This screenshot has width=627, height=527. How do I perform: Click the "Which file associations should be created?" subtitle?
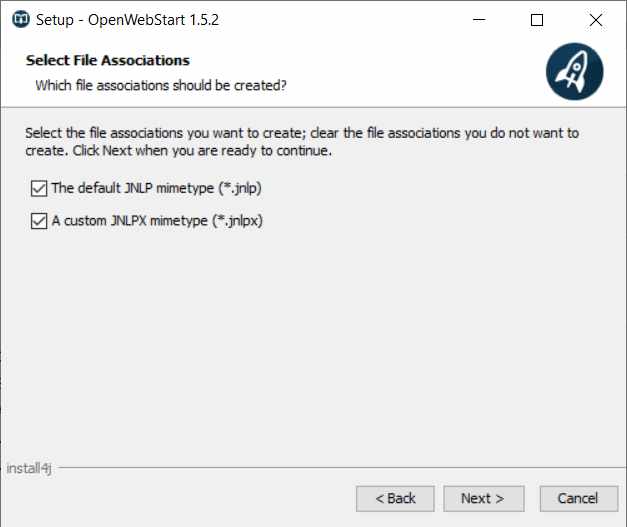pos(161,86)
